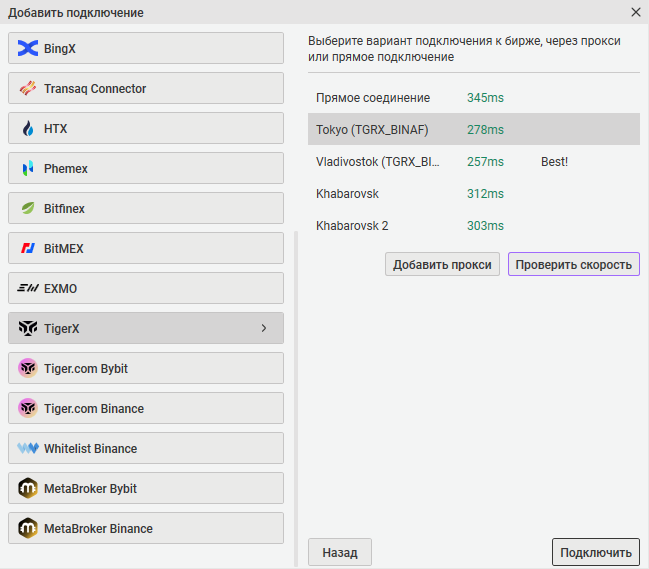Click the MetaBroker Bybit icon
This screenshot has height=569, width=649.
point(28,488)
